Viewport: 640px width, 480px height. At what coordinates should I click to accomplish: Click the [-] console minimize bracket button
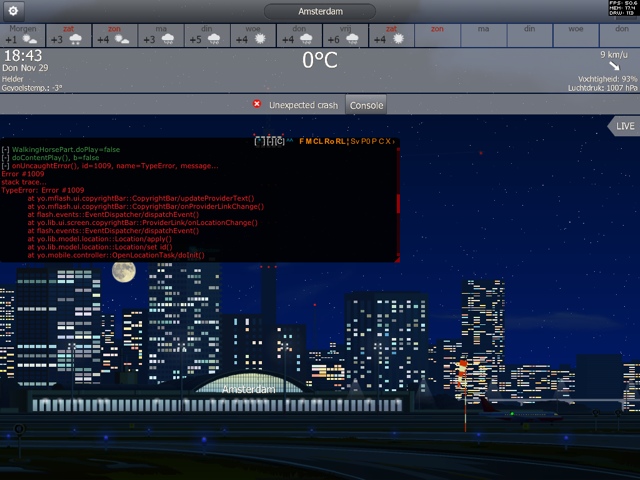coord(271,142)
